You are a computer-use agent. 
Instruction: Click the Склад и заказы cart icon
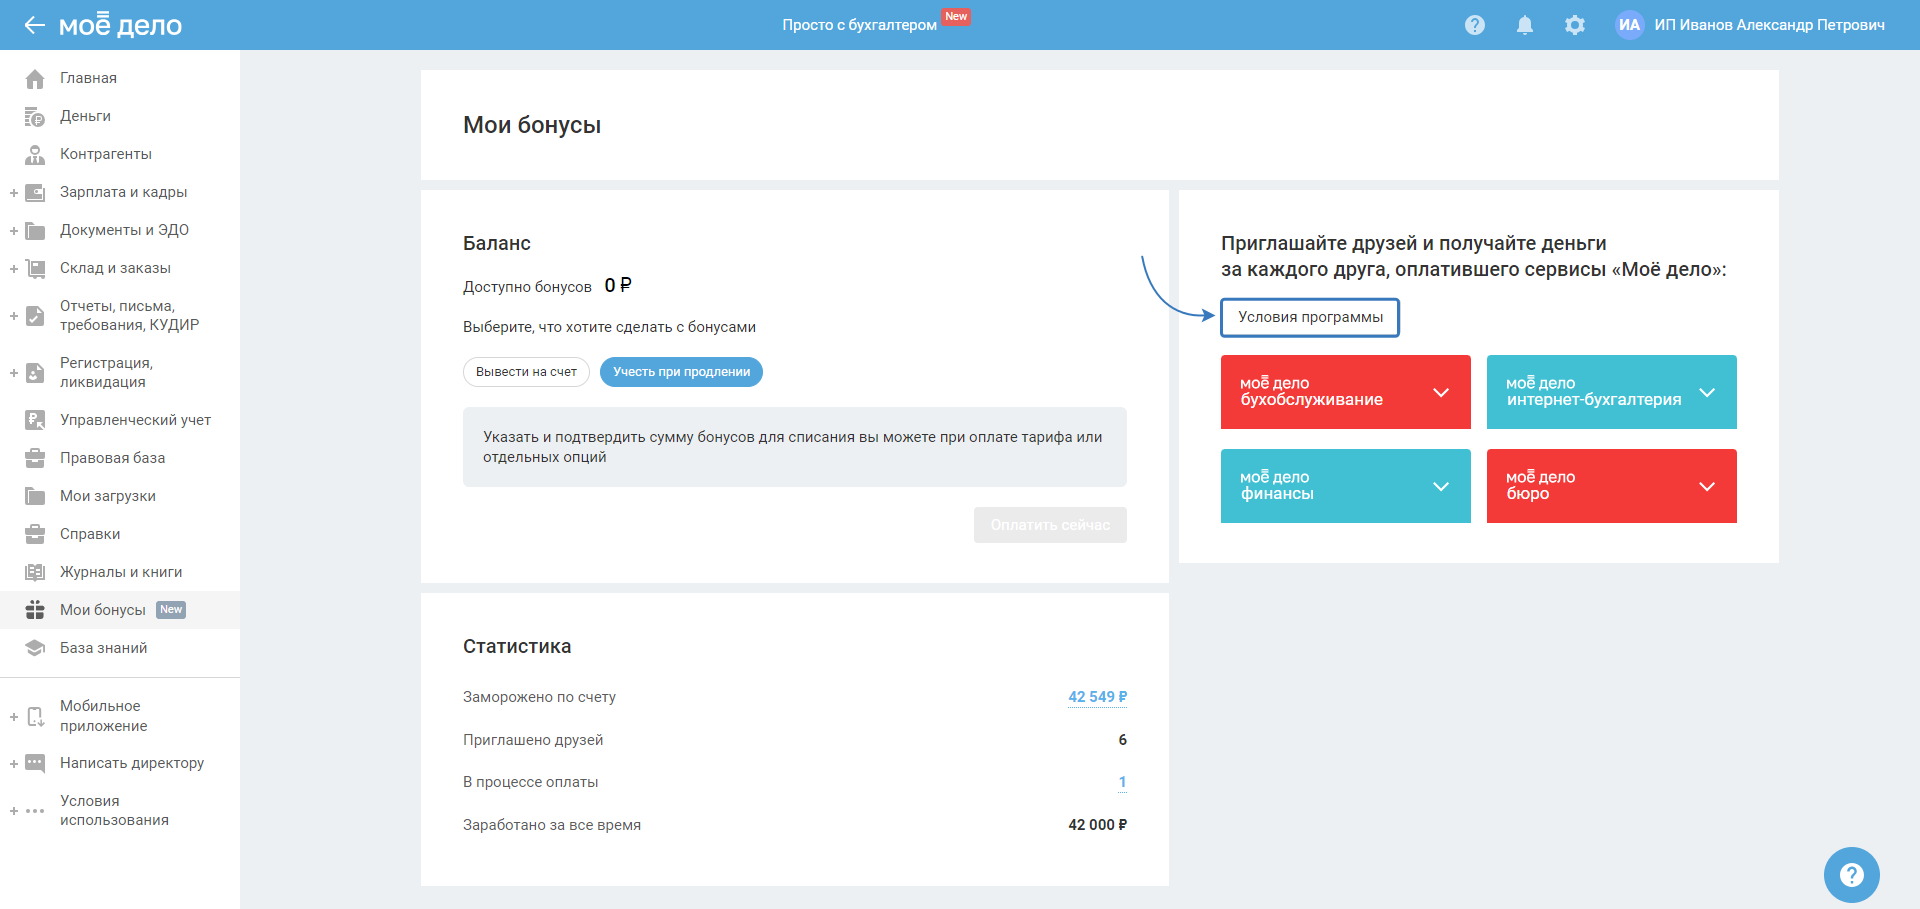click(35, 269)
